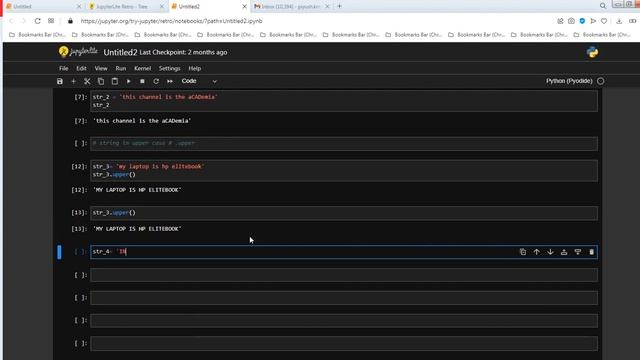Viewport: 640px width, 360px height.
Task: Click the comment cell about upper case
Action: click(344, 143)
